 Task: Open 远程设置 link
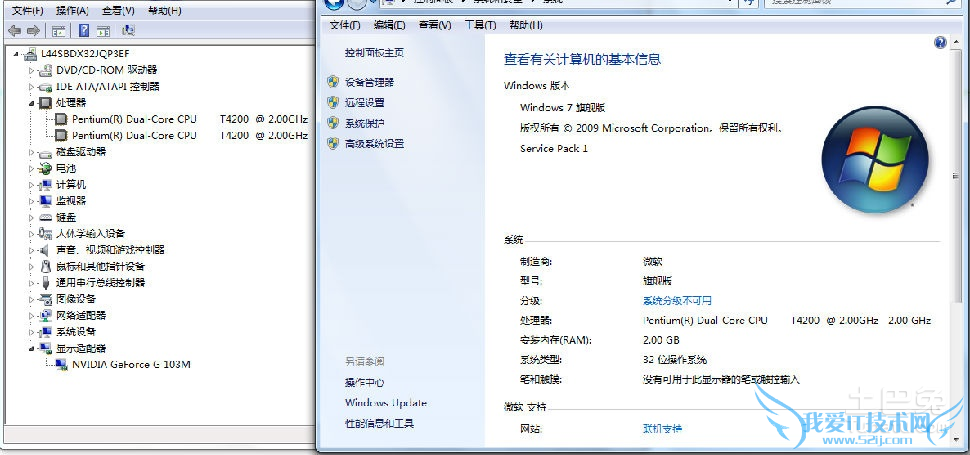(x=364, y=103)
